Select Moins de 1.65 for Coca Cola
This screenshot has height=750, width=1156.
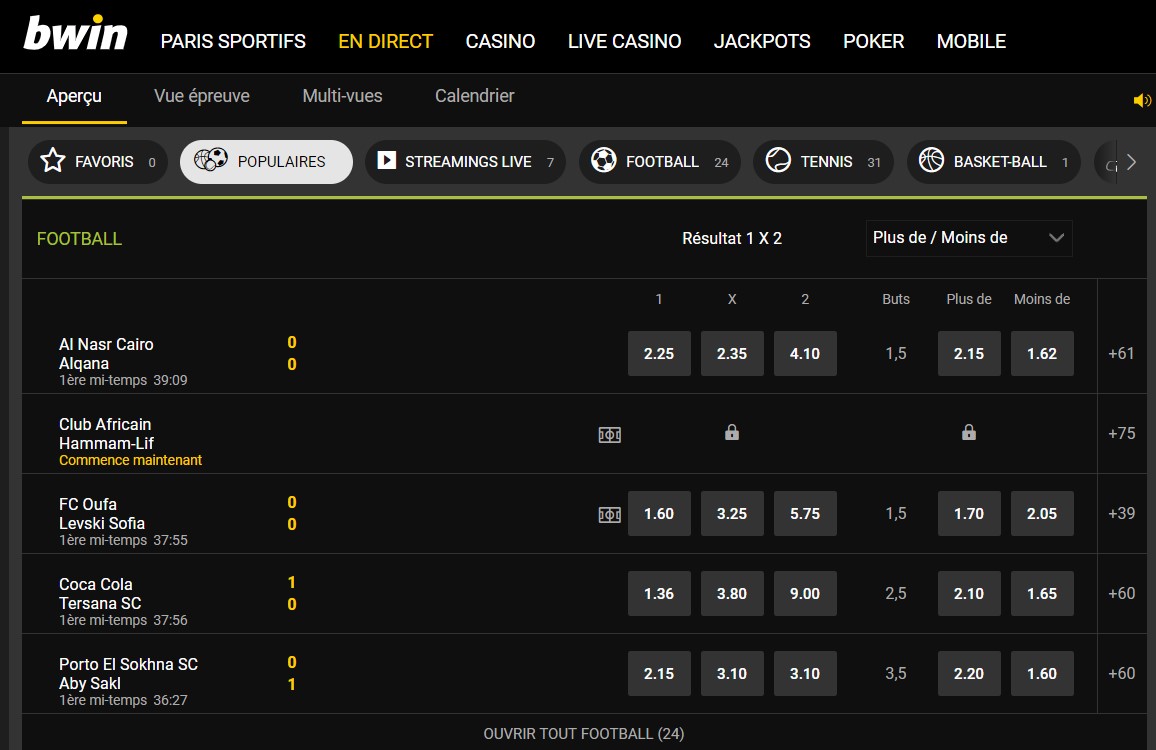click(x=1042, y=594)
